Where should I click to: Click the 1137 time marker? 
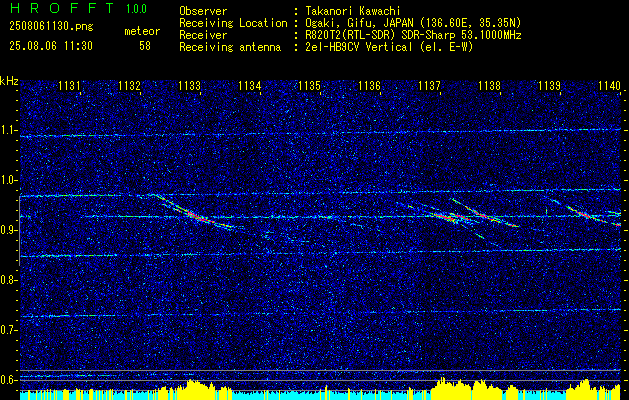coord(430,85)
